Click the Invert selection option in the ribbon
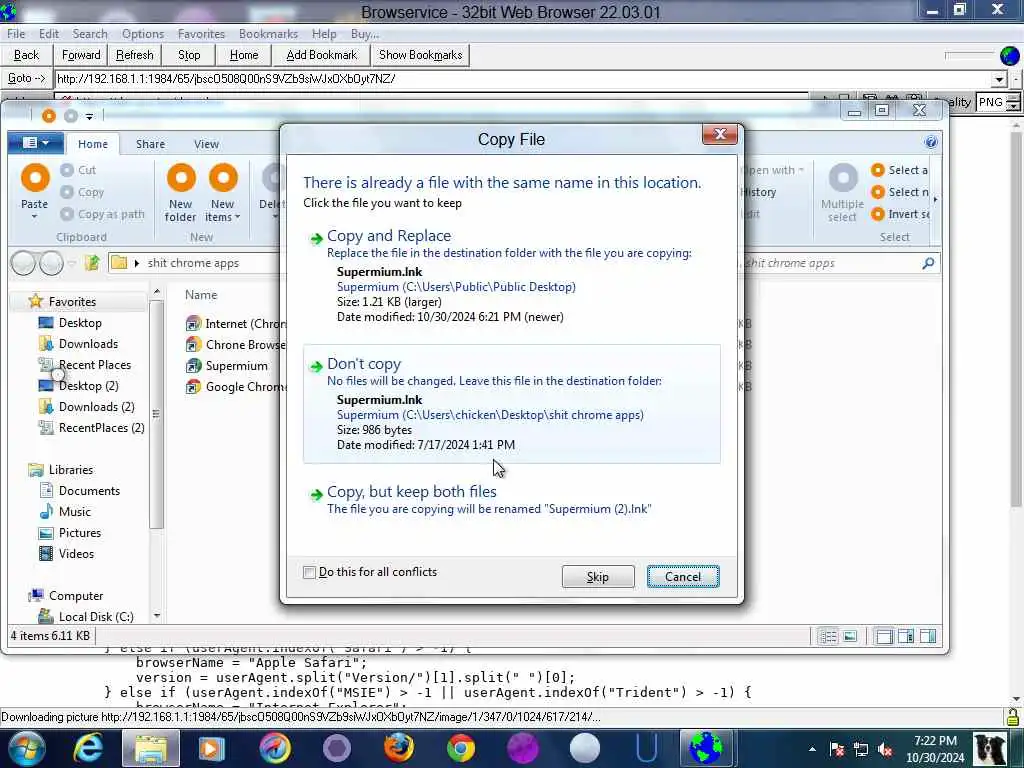This screenshot has width=1024, height=768. (x=901, y=214)
